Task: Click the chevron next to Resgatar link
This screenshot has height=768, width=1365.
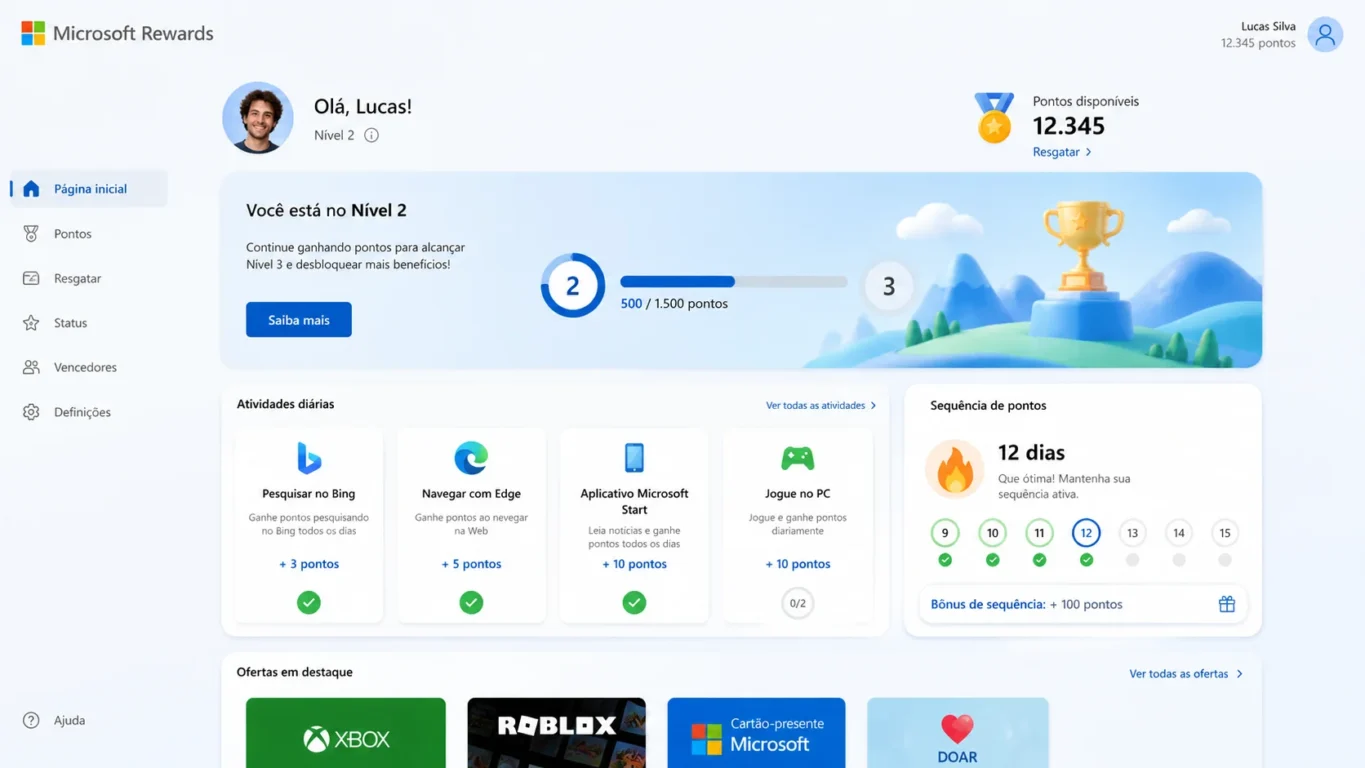Action: click(1088, 152)
